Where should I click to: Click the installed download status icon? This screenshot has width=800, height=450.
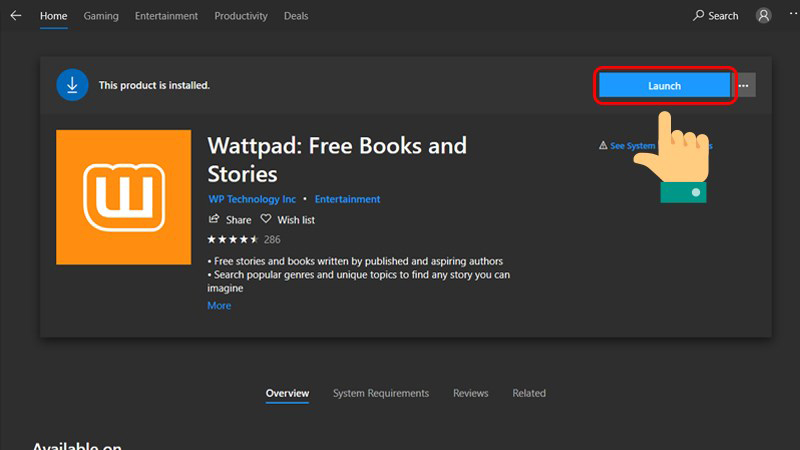tap(72, 85)
